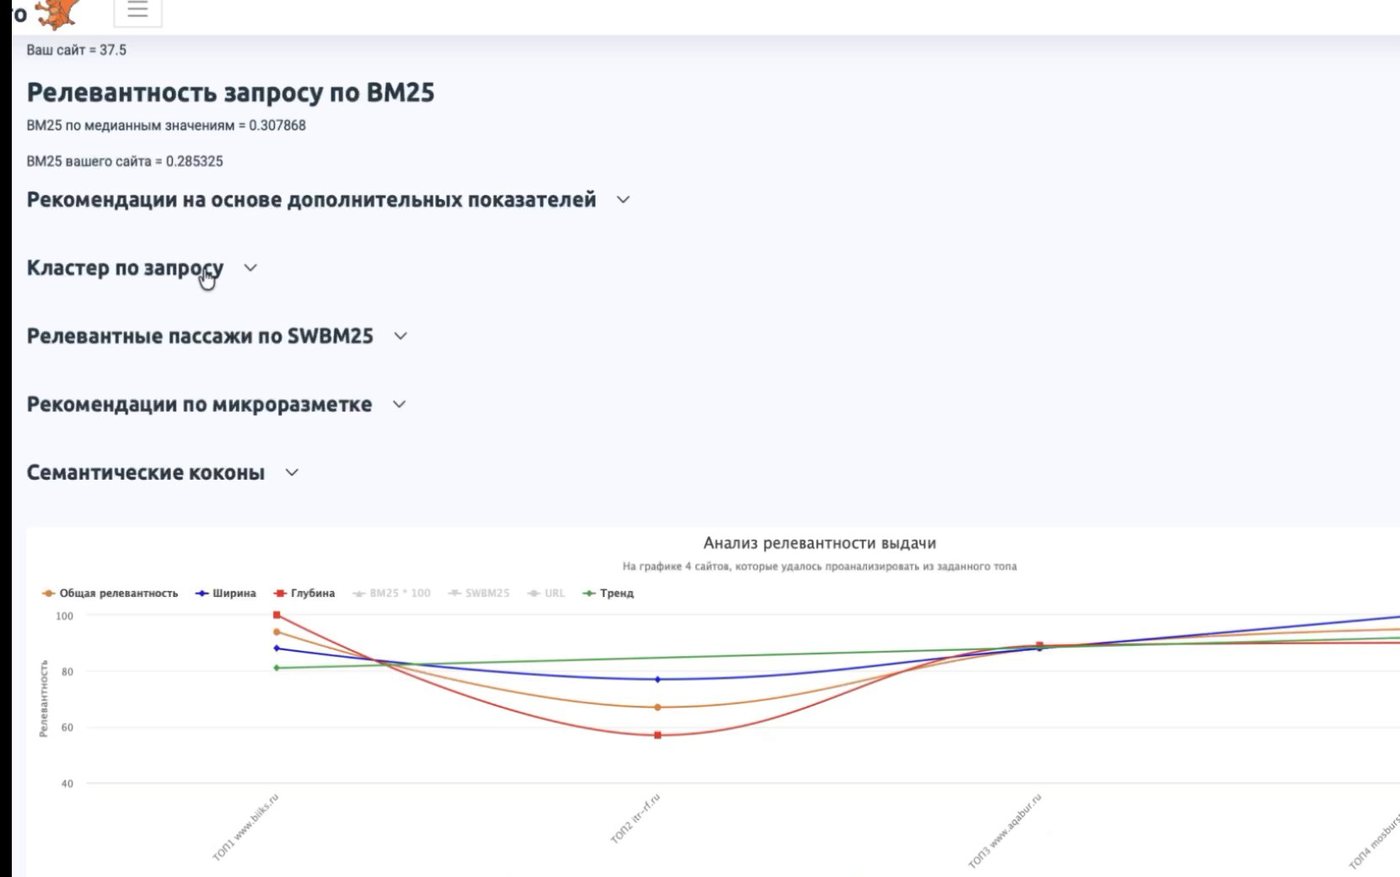Image resolution: width=1400 pixels, height=877 pixels.
Task: Expand 'Релевантные пассажи по SWBM25' chevron
Action: click(x=400, y=336)
